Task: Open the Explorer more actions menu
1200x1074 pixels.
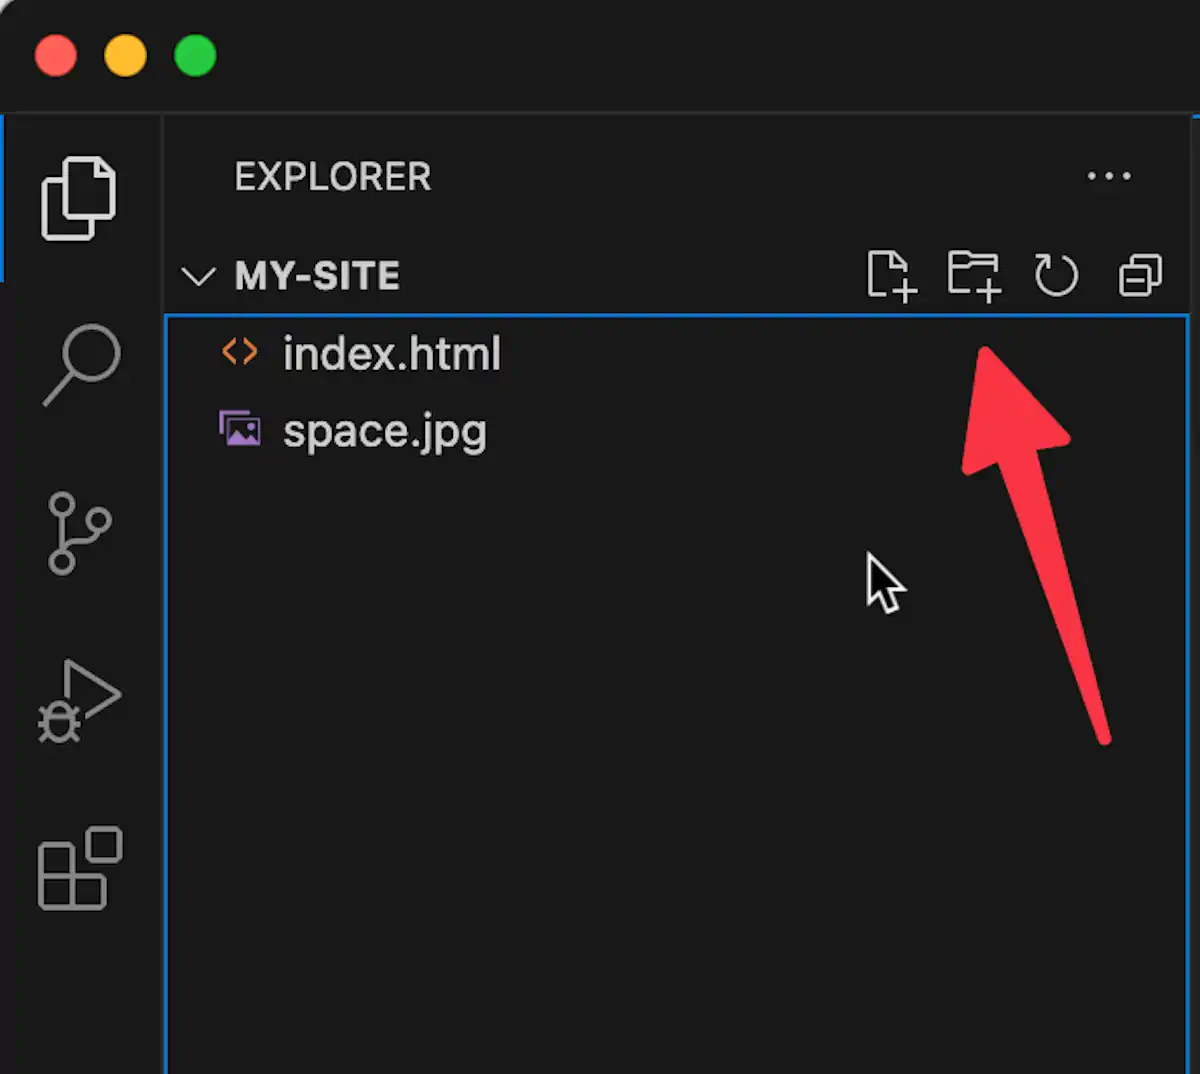Action: point(1109,176)
